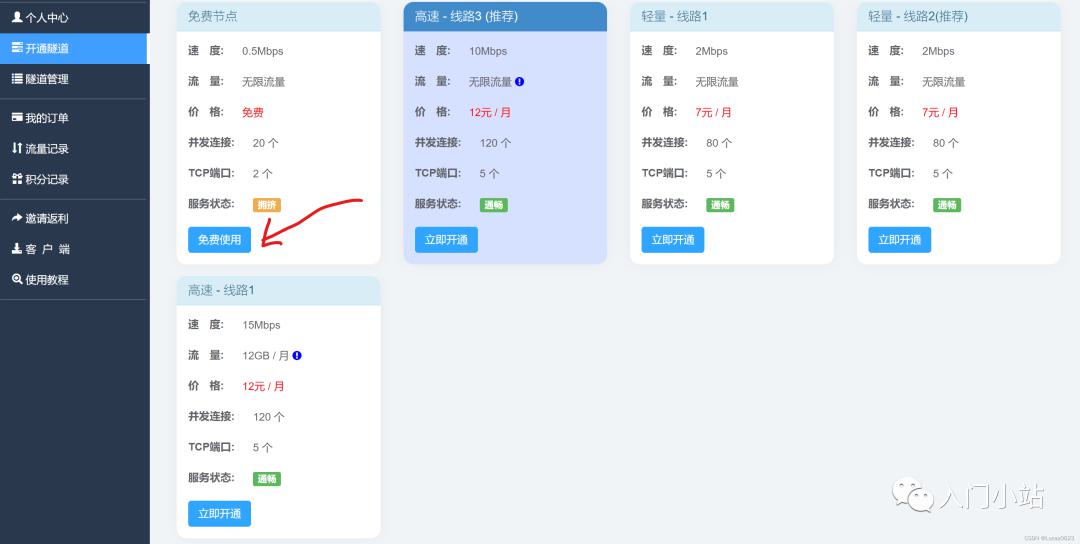Click the 免费使用 button
Image resolution: width=1080 pixels, height=544 pixels.
[220, 240]
